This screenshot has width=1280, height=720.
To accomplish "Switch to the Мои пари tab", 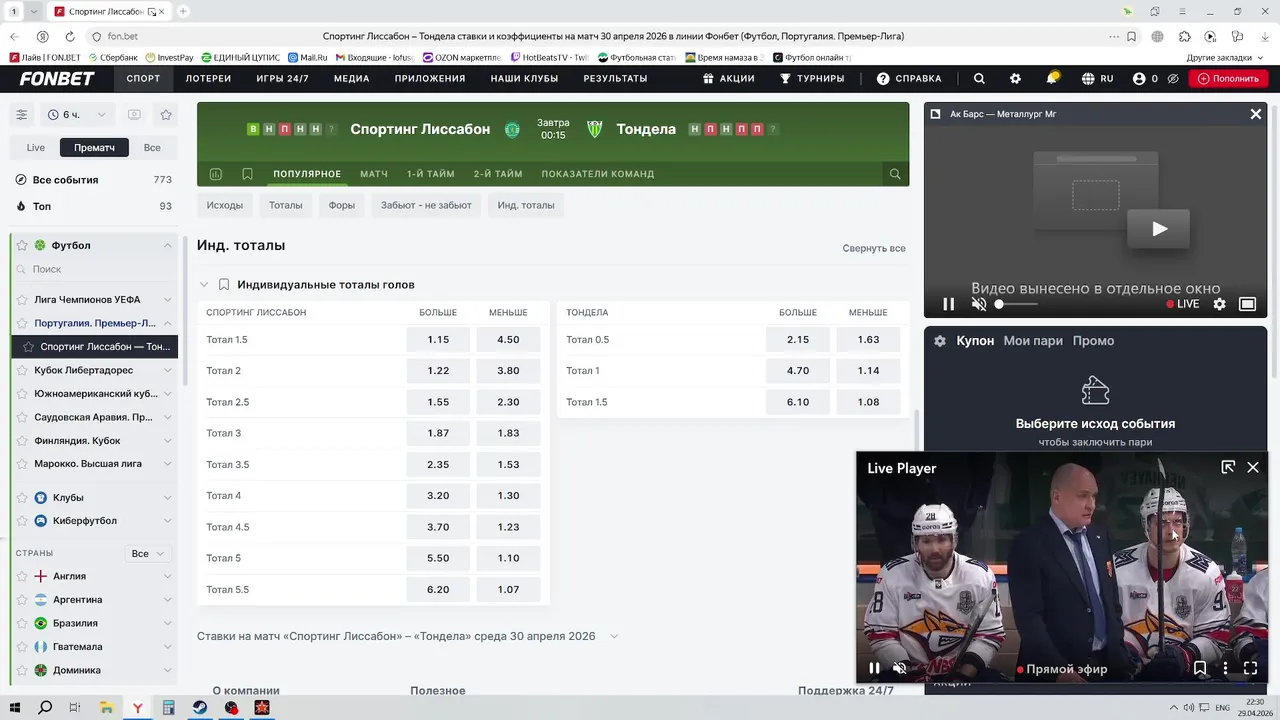I will (1033, 341).
